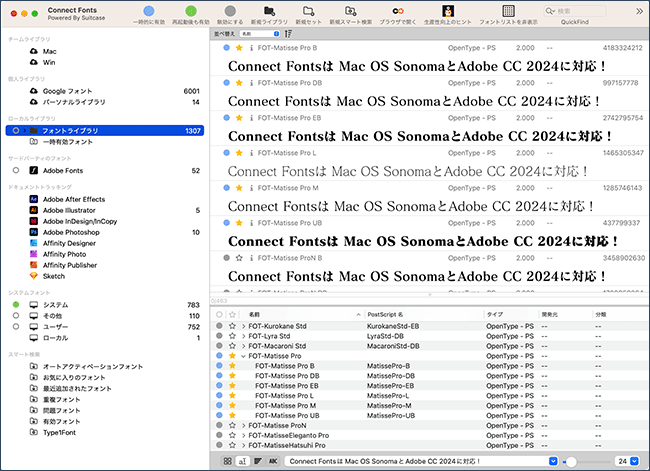This screenshot has height=471, width=650.
Task: Open お気に入りのフォント smart search
Action: pos(74,378)
